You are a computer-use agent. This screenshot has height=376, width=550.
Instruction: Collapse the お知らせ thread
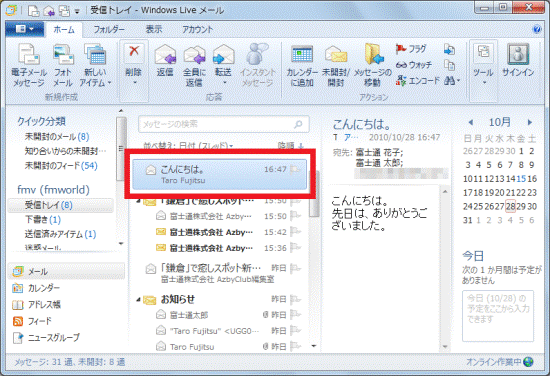coord(139,300)
